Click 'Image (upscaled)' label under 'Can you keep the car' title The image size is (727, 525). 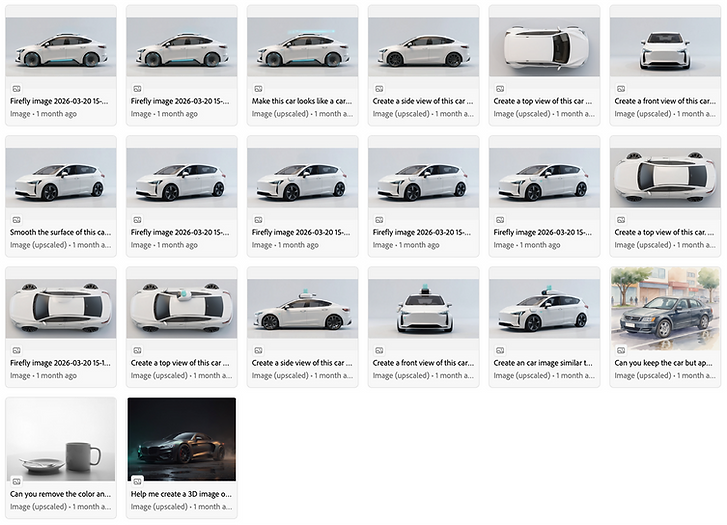pyautogui.click(x=643, y=376)
